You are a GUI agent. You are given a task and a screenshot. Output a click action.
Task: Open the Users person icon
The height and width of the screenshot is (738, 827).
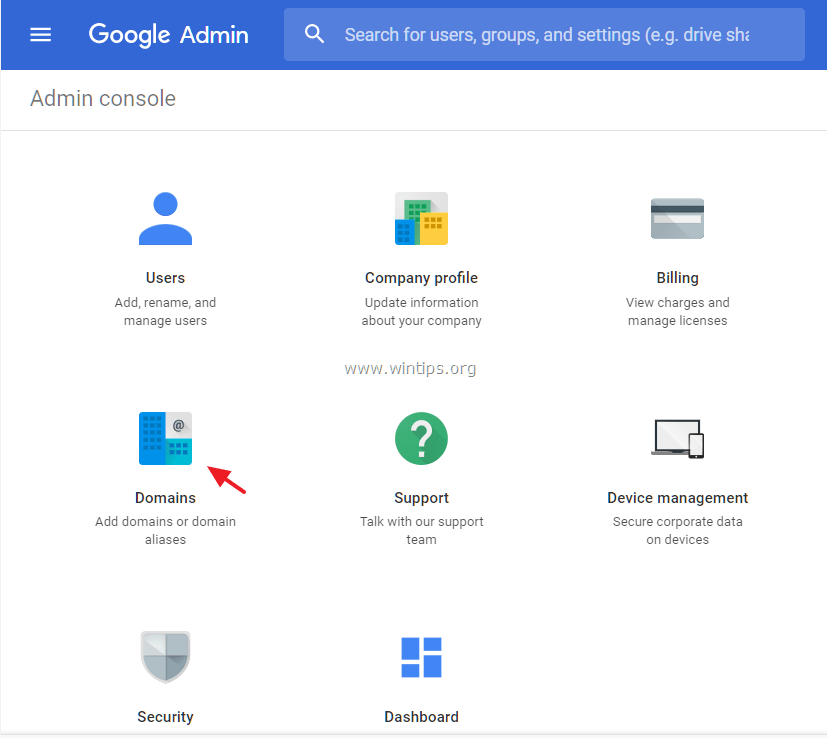coord(165,218)
